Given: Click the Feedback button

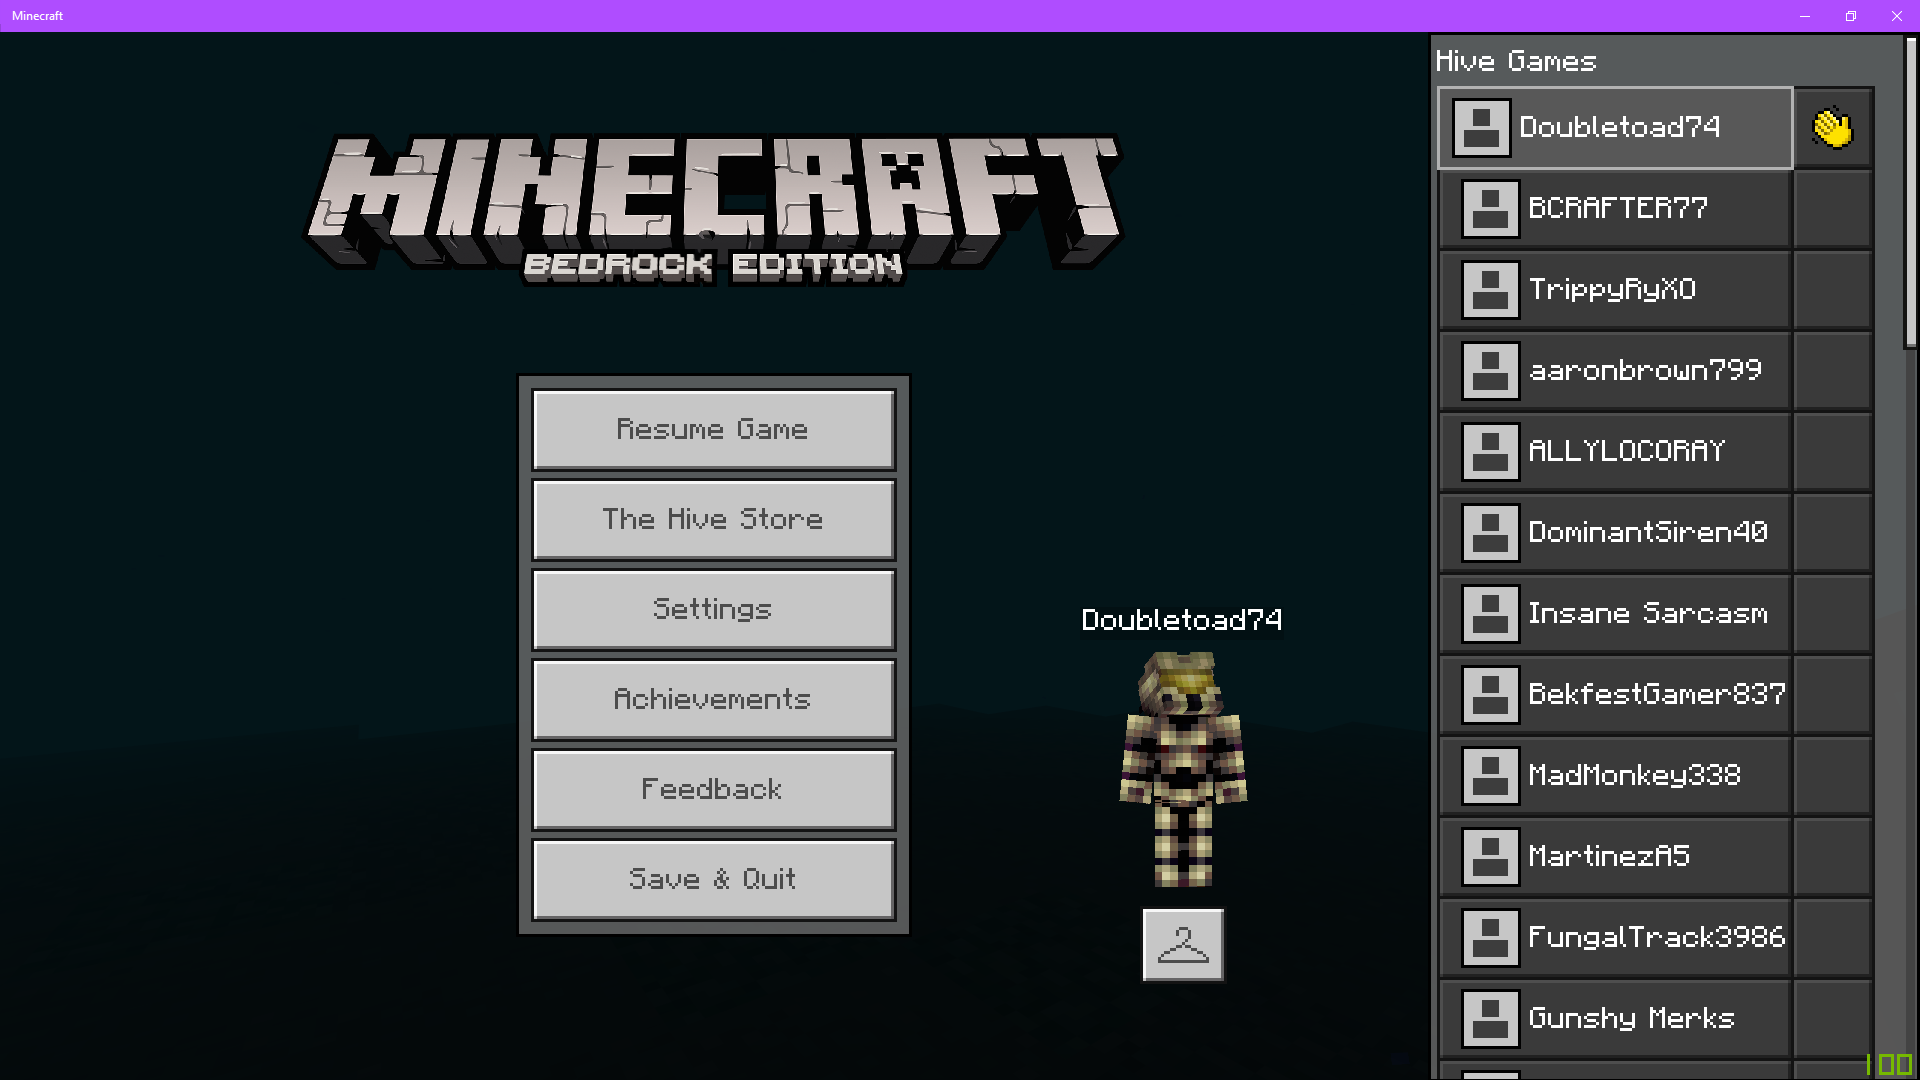Looking at the screenshot, I should [713, 790].
